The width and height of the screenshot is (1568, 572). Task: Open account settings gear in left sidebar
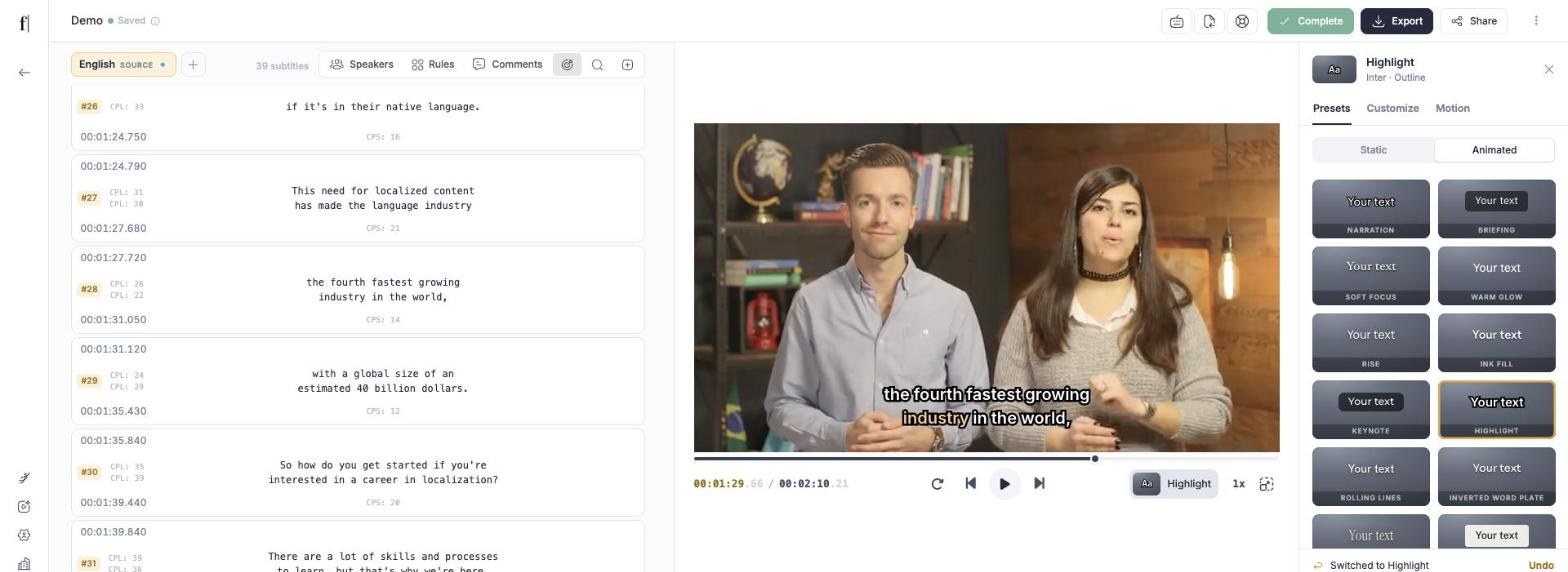24,536
